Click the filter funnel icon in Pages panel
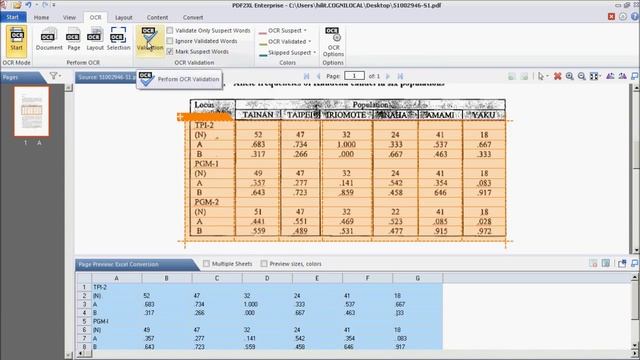Viewport: 640px width, 360px height. point(53,76)
